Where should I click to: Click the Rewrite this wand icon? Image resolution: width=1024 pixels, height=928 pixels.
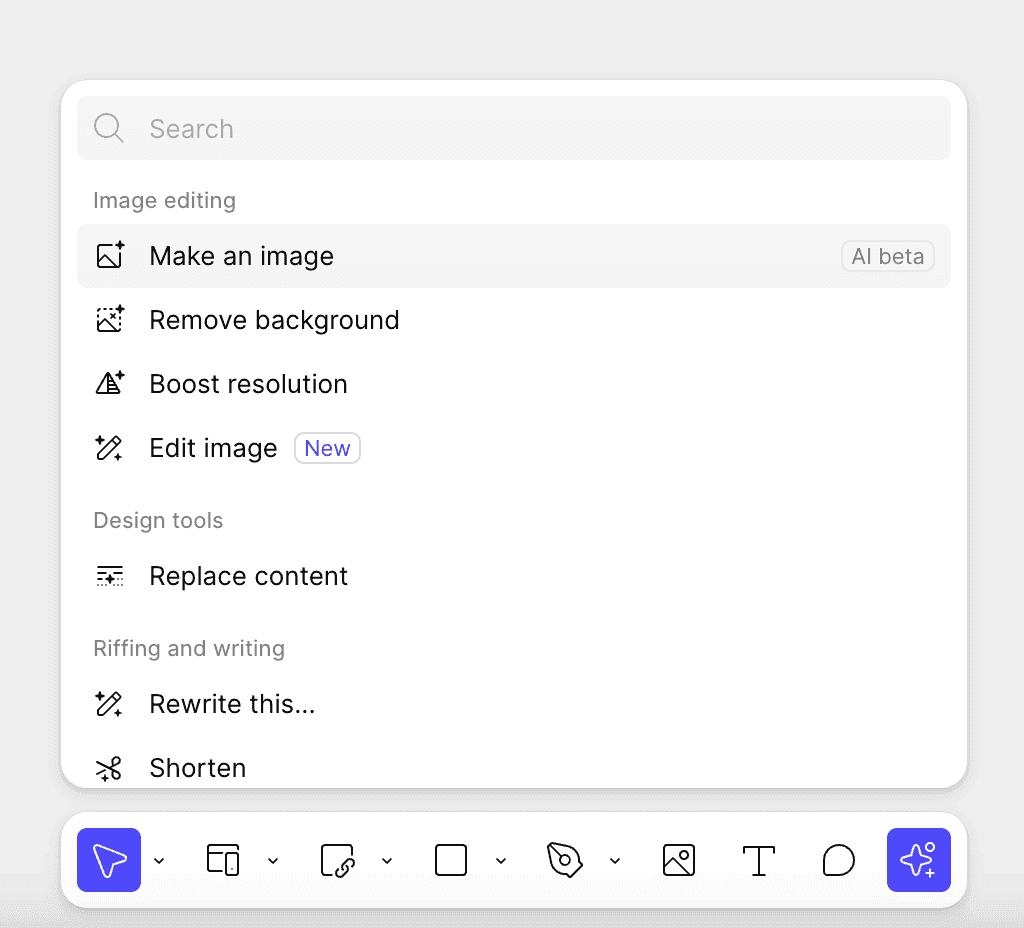tap(109, 704)
